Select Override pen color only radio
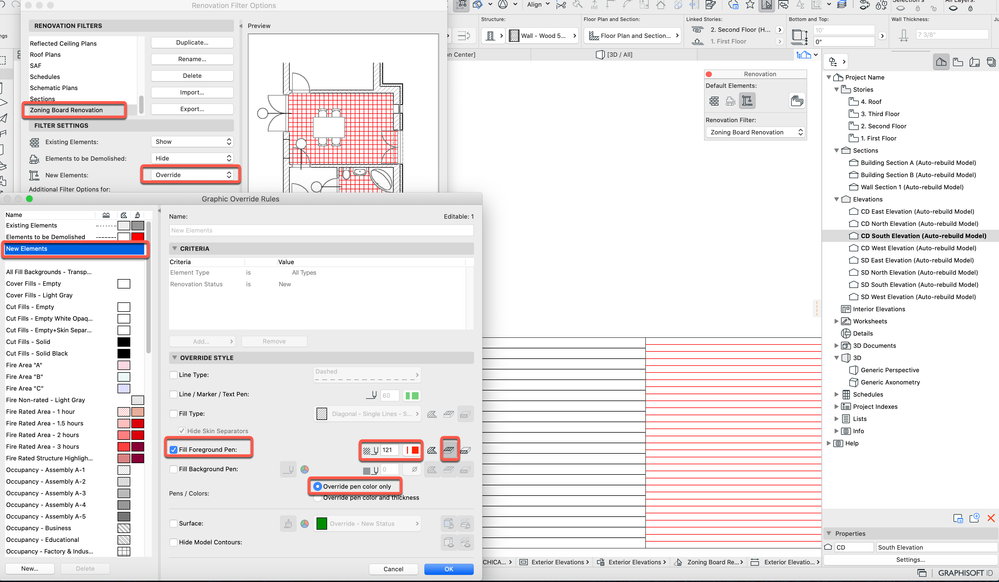 tap(317, 486)
